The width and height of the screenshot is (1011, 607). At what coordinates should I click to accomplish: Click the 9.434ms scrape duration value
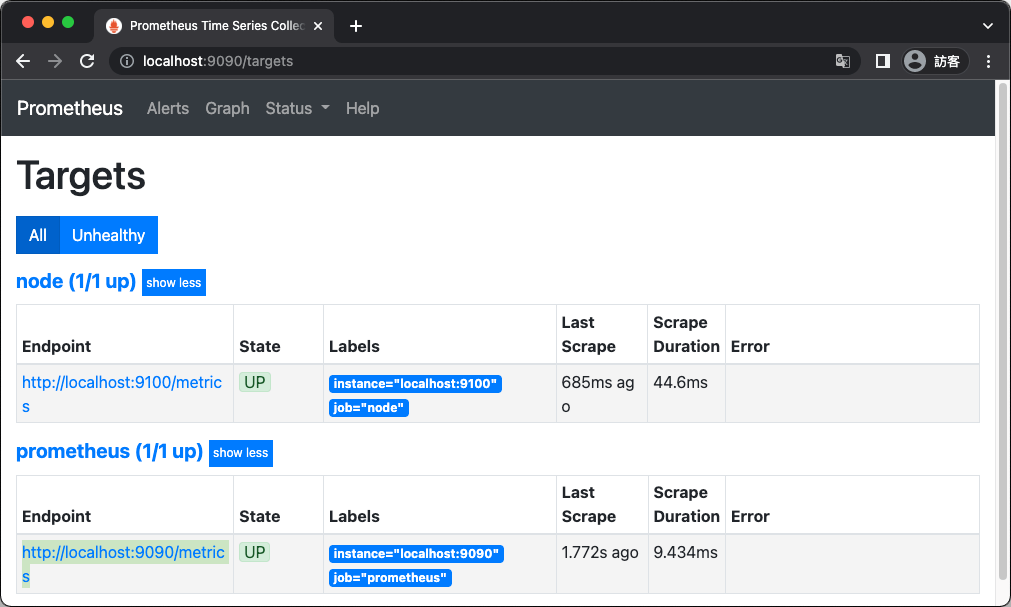pos(685,552)
